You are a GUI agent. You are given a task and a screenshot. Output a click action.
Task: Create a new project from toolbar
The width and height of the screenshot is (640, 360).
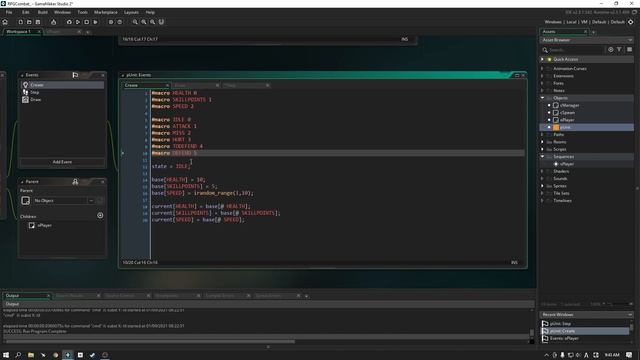click(x=20, y=22)
